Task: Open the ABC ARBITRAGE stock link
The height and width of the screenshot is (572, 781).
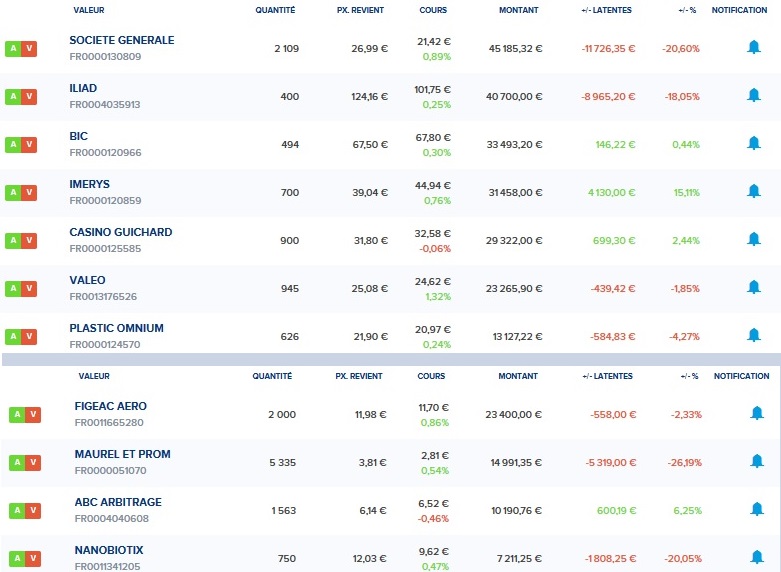Action: pos(118,502)
